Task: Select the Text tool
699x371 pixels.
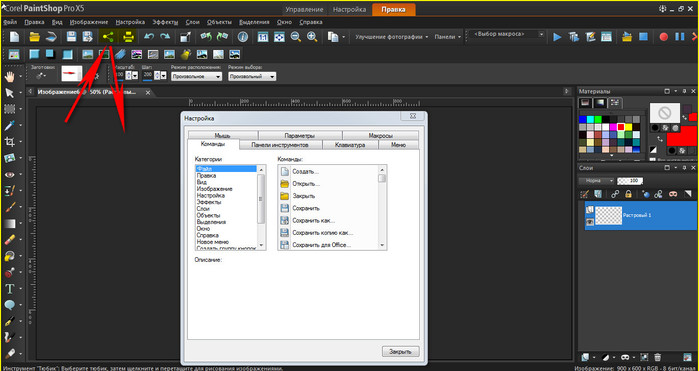Action: [x=10, y=289]
